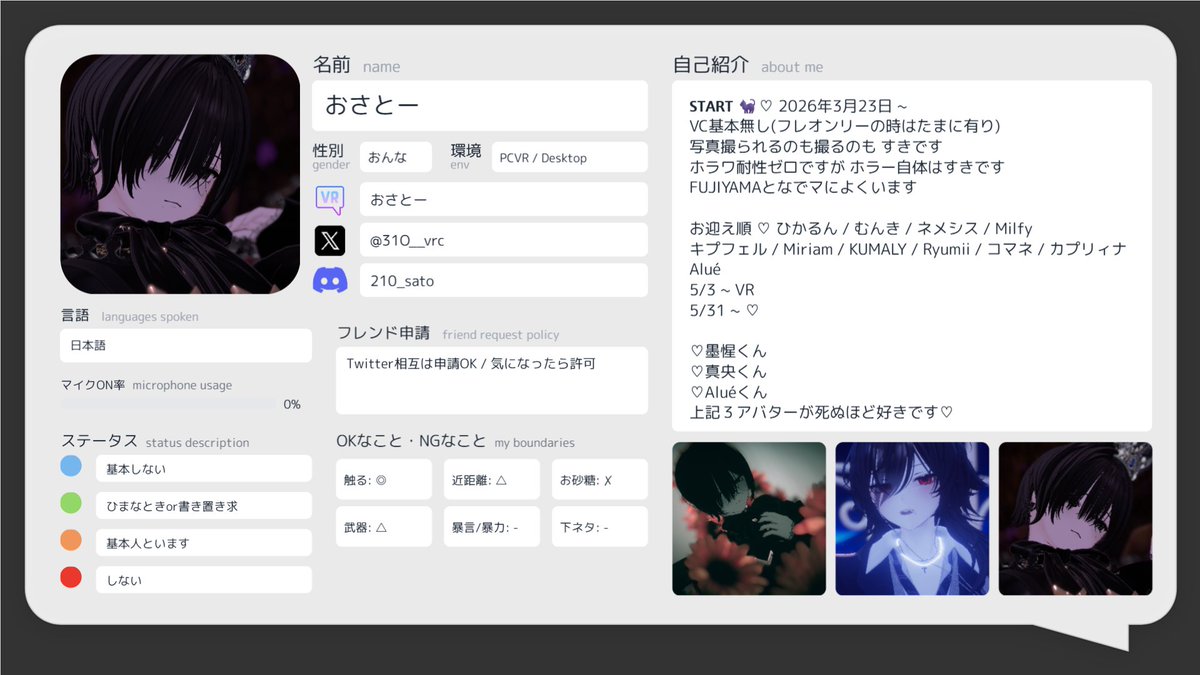Click the boundary box 近距離: △
The image size is (1200, 675).
(x=492, y=479)
